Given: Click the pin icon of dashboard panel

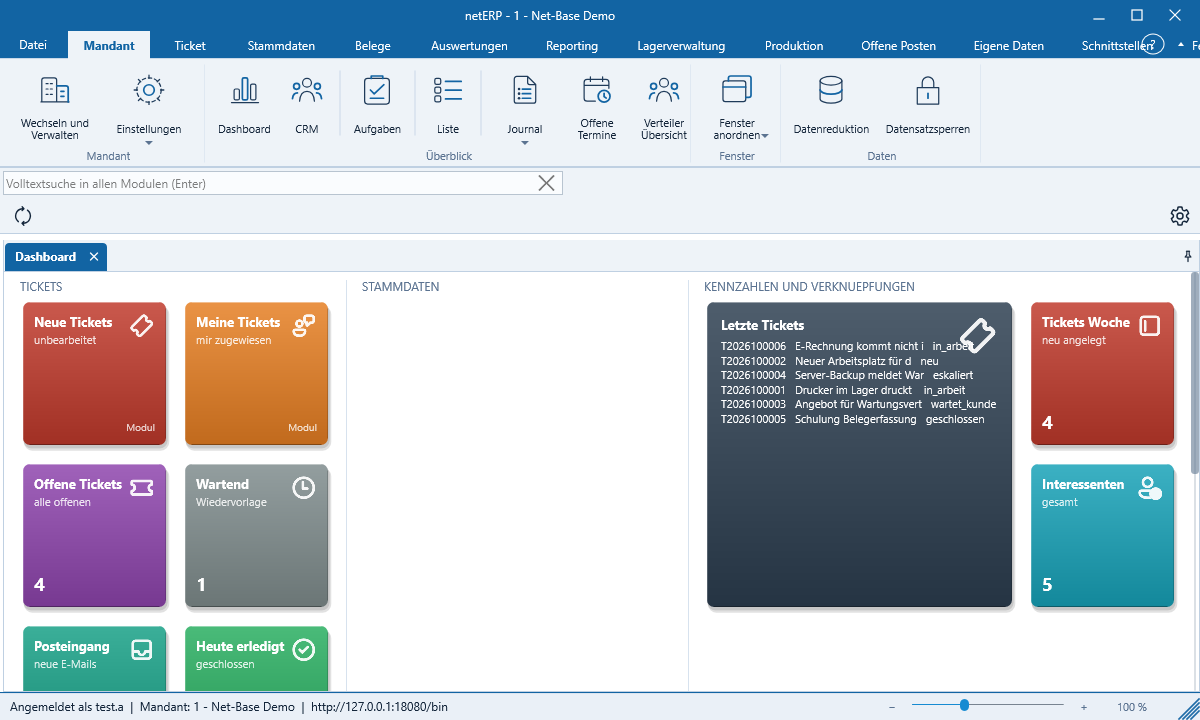Looking at the screenshot, I should pyautogui.click(x=1188, y=256).
